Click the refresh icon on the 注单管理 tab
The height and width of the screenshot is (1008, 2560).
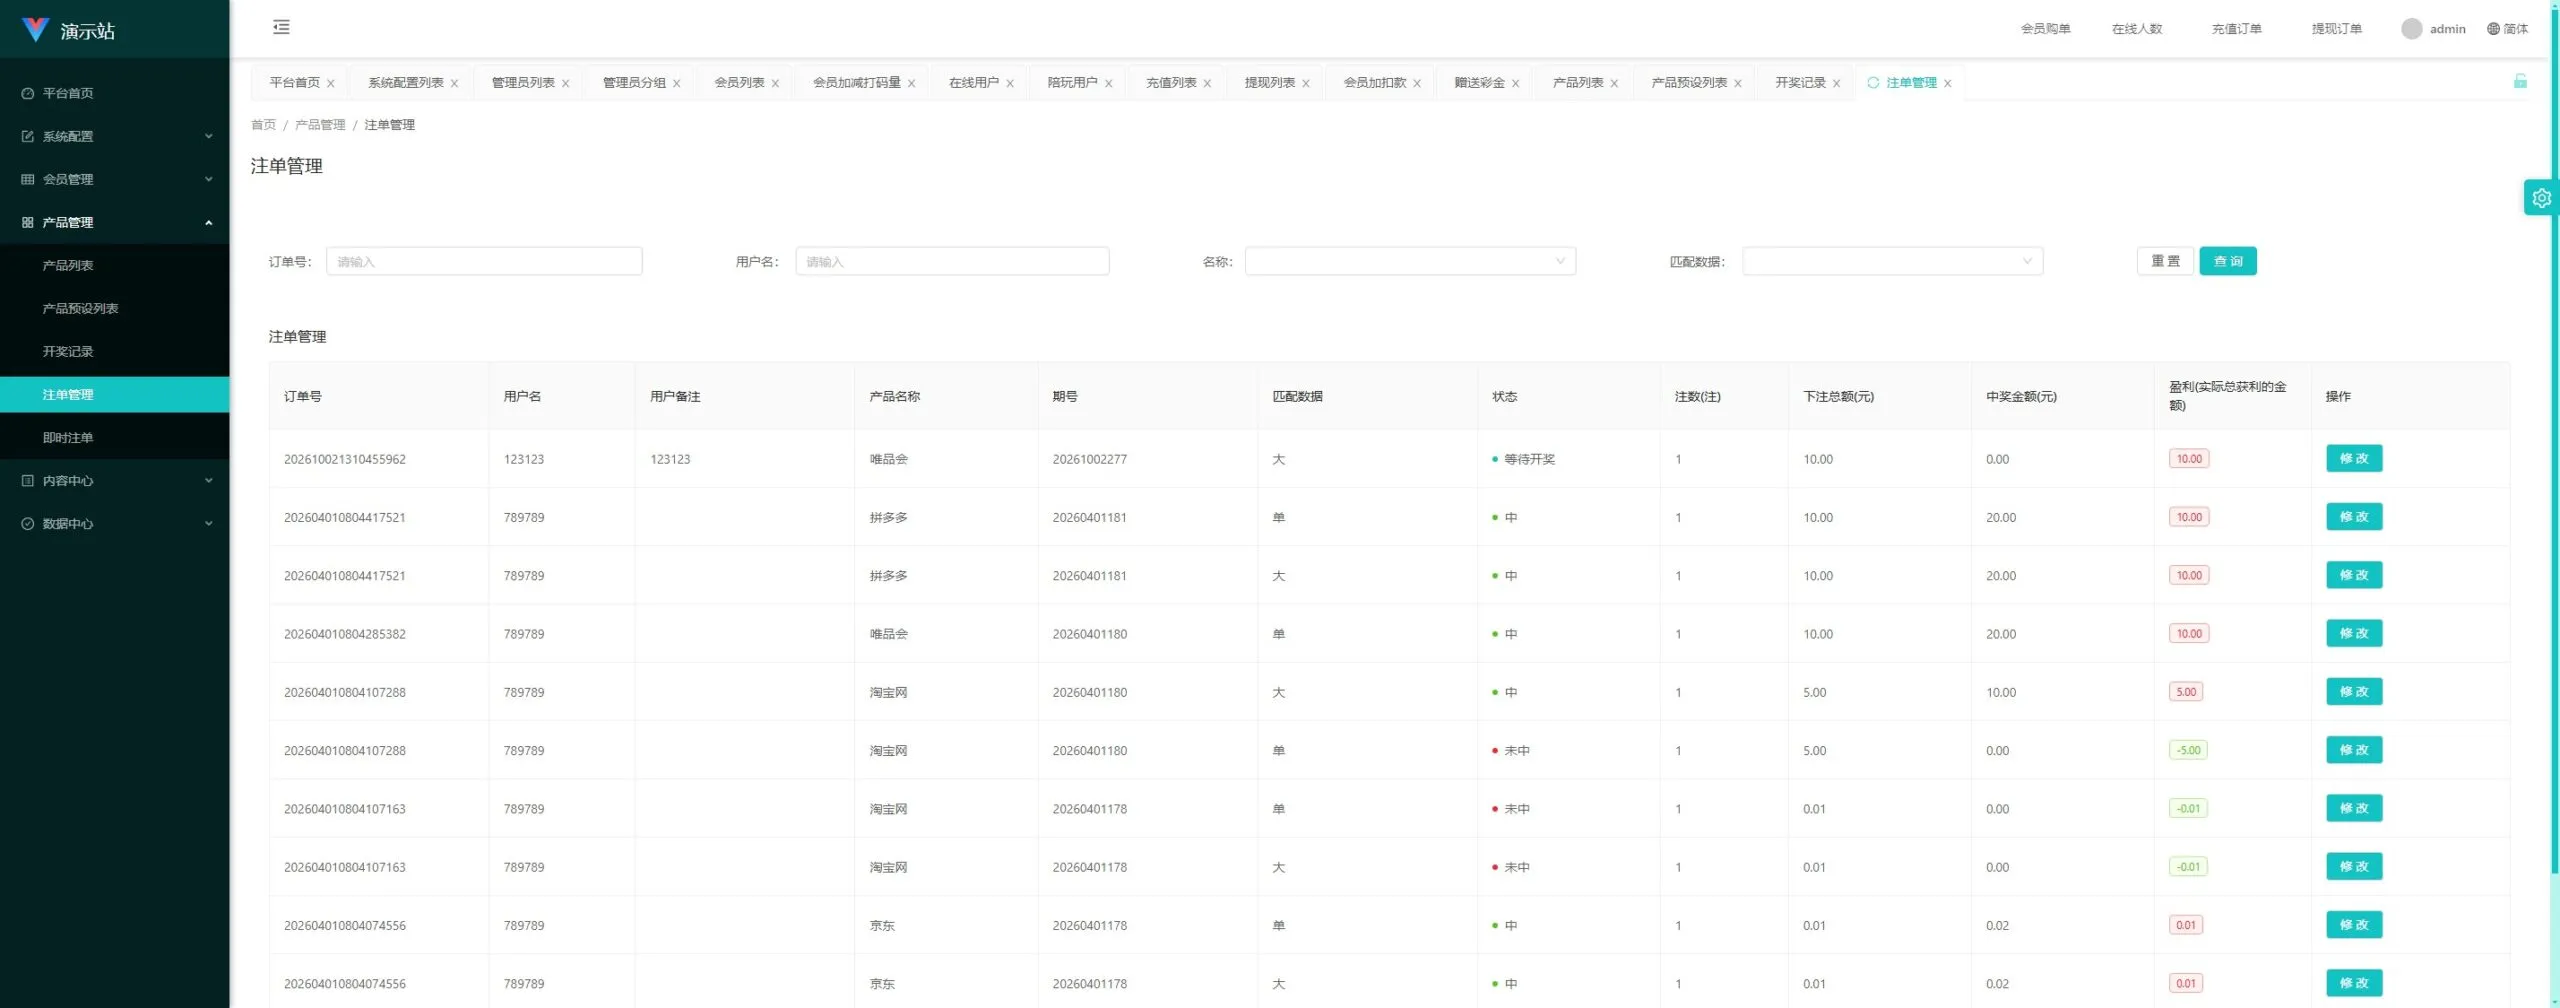(x=1873, y=83)
